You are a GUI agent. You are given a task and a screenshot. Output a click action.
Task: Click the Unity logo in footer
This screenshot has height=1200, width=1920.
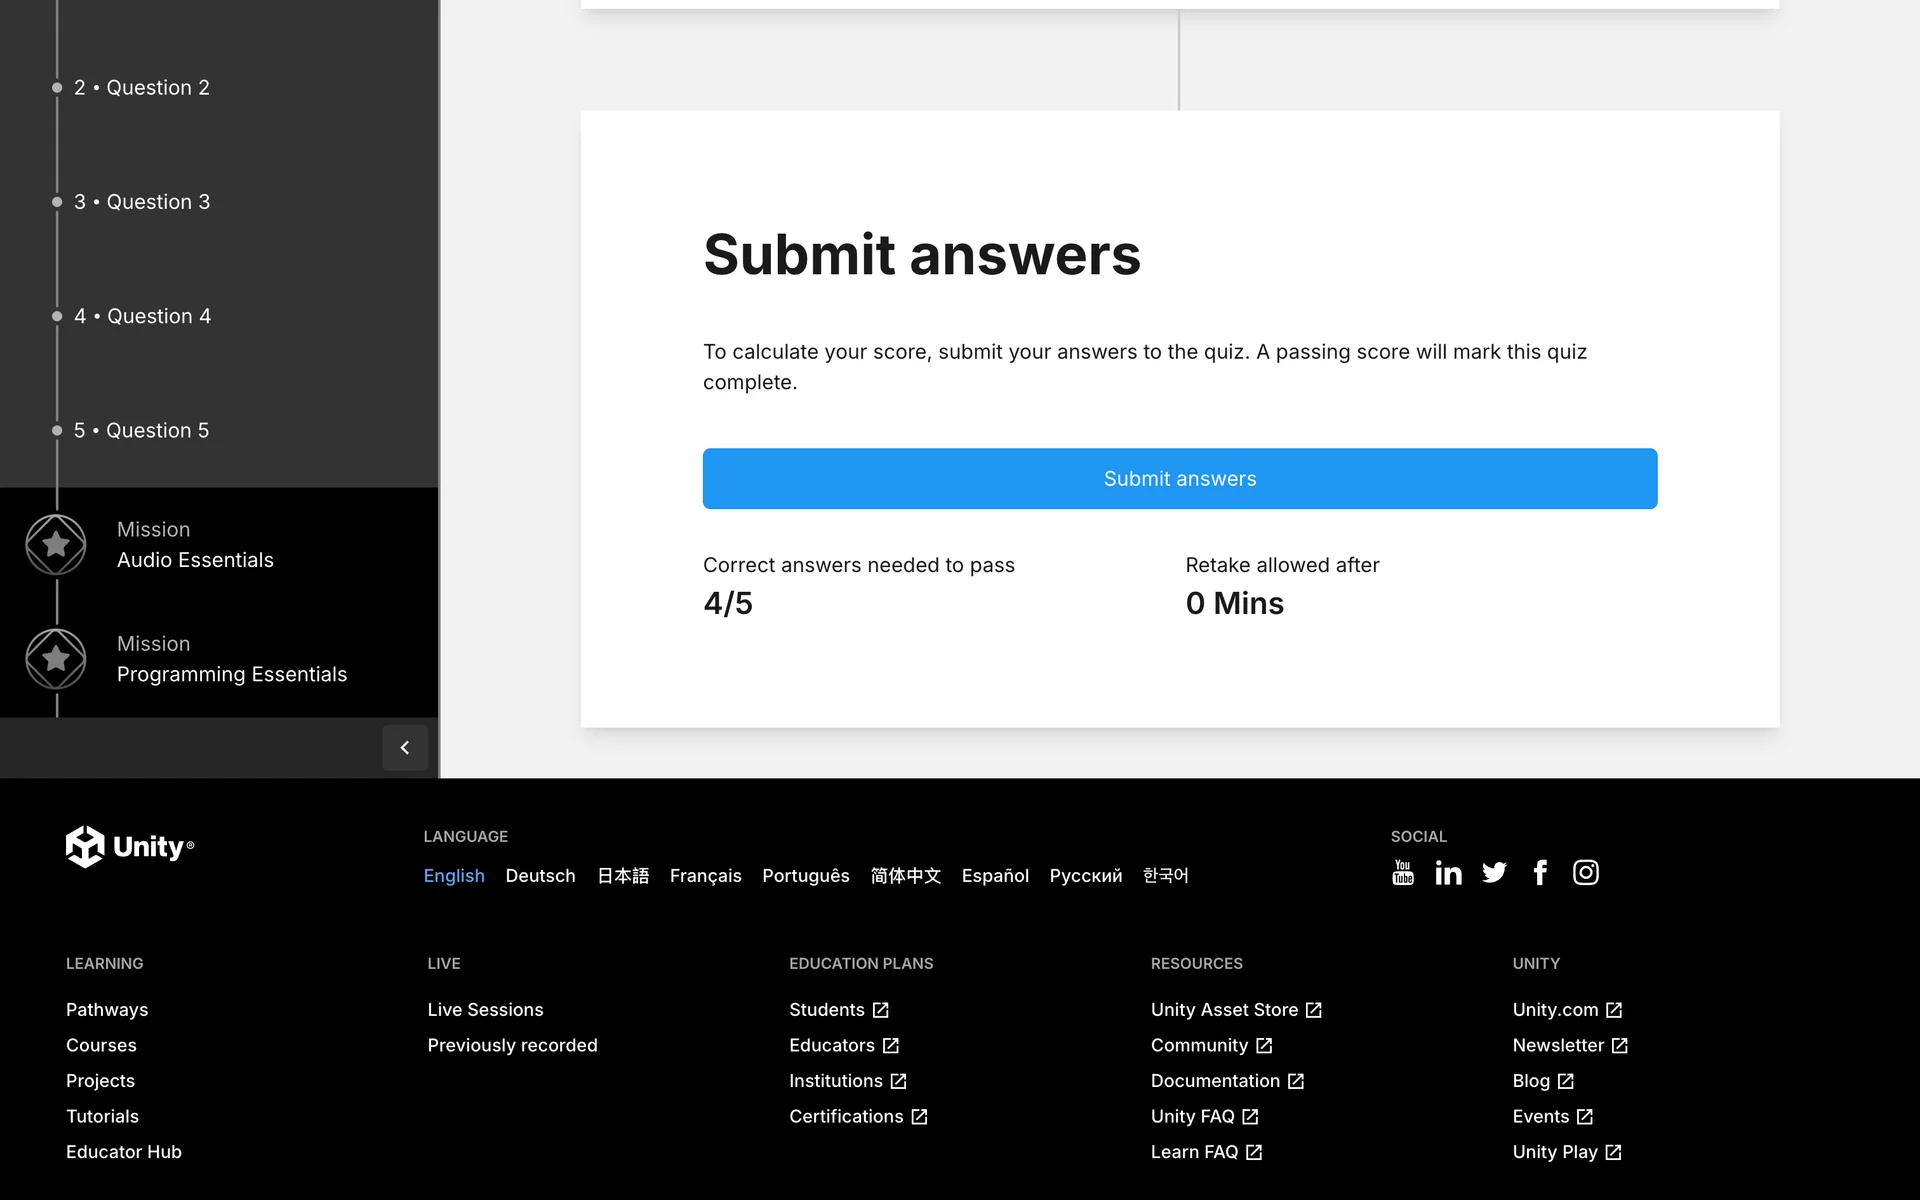[130, 847]
